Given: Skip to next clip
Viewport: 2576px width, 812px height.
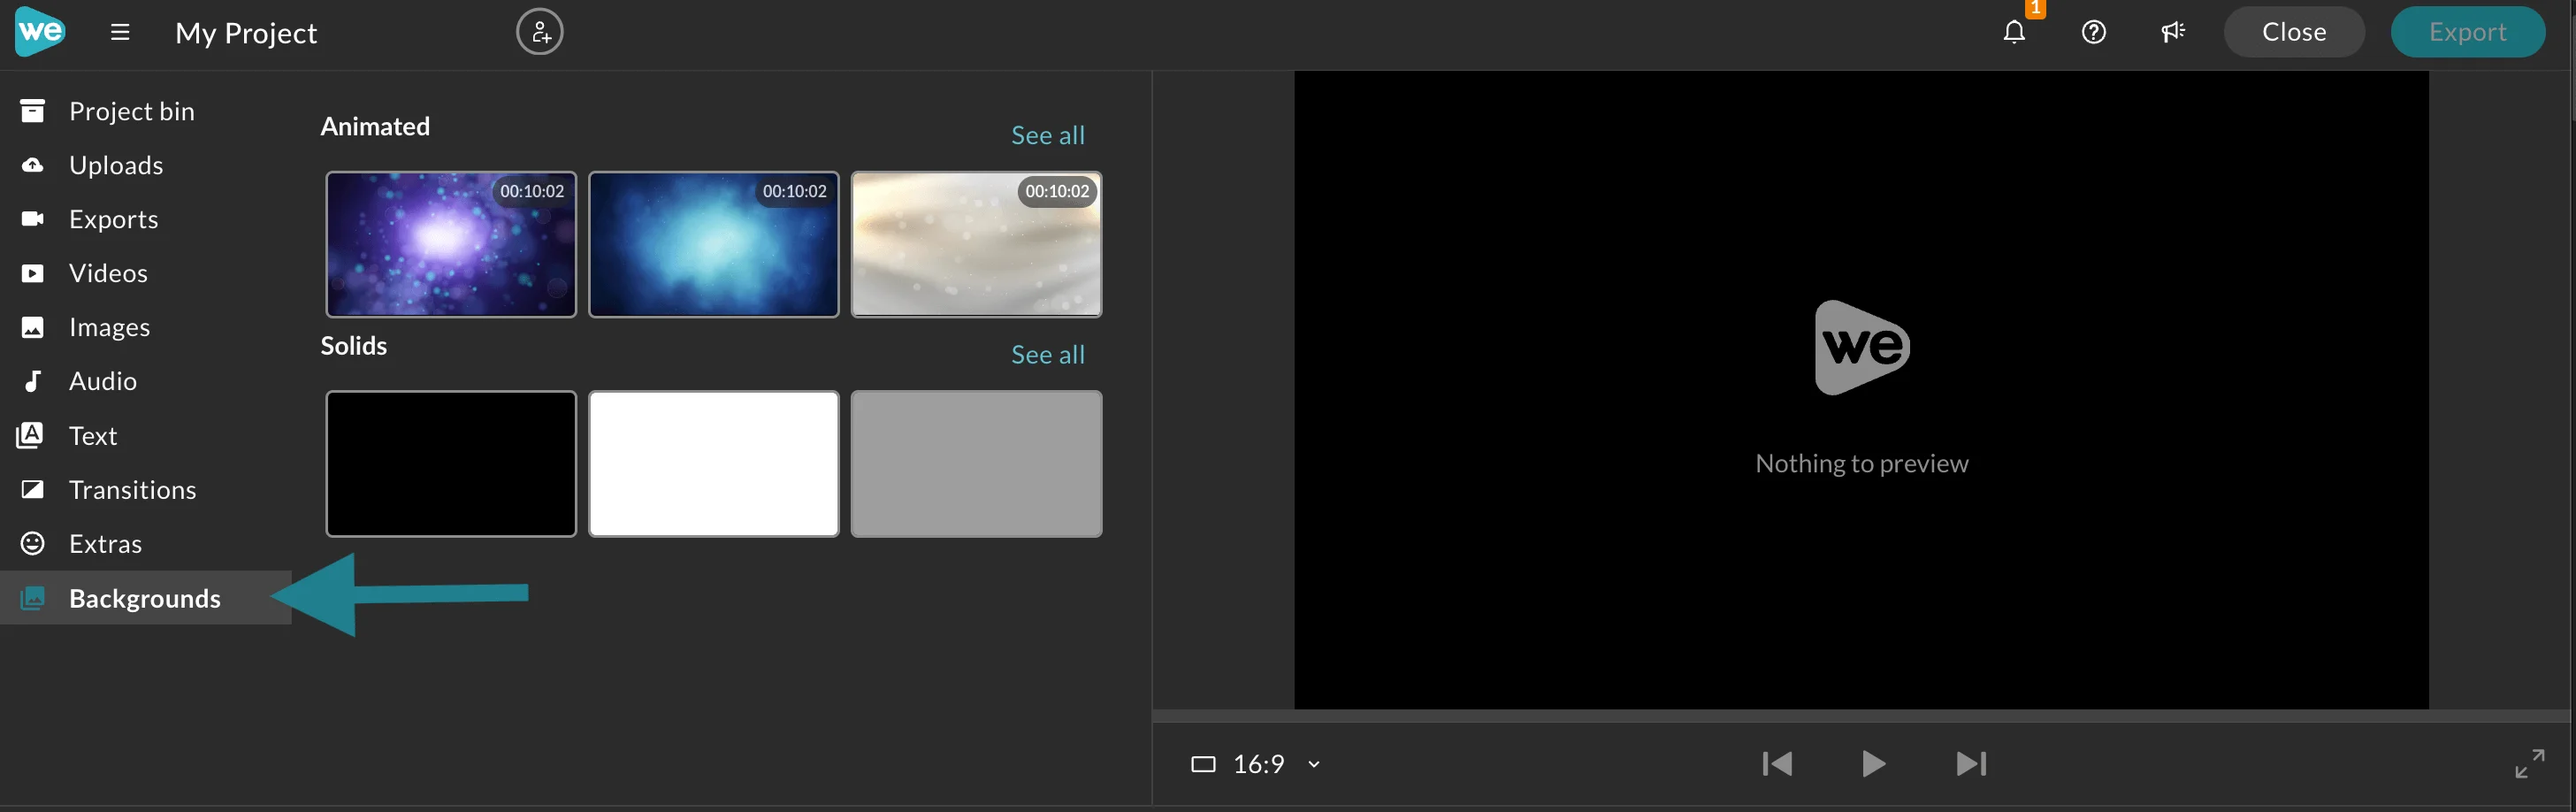Looking at the screenshot, I should 1971,764.
